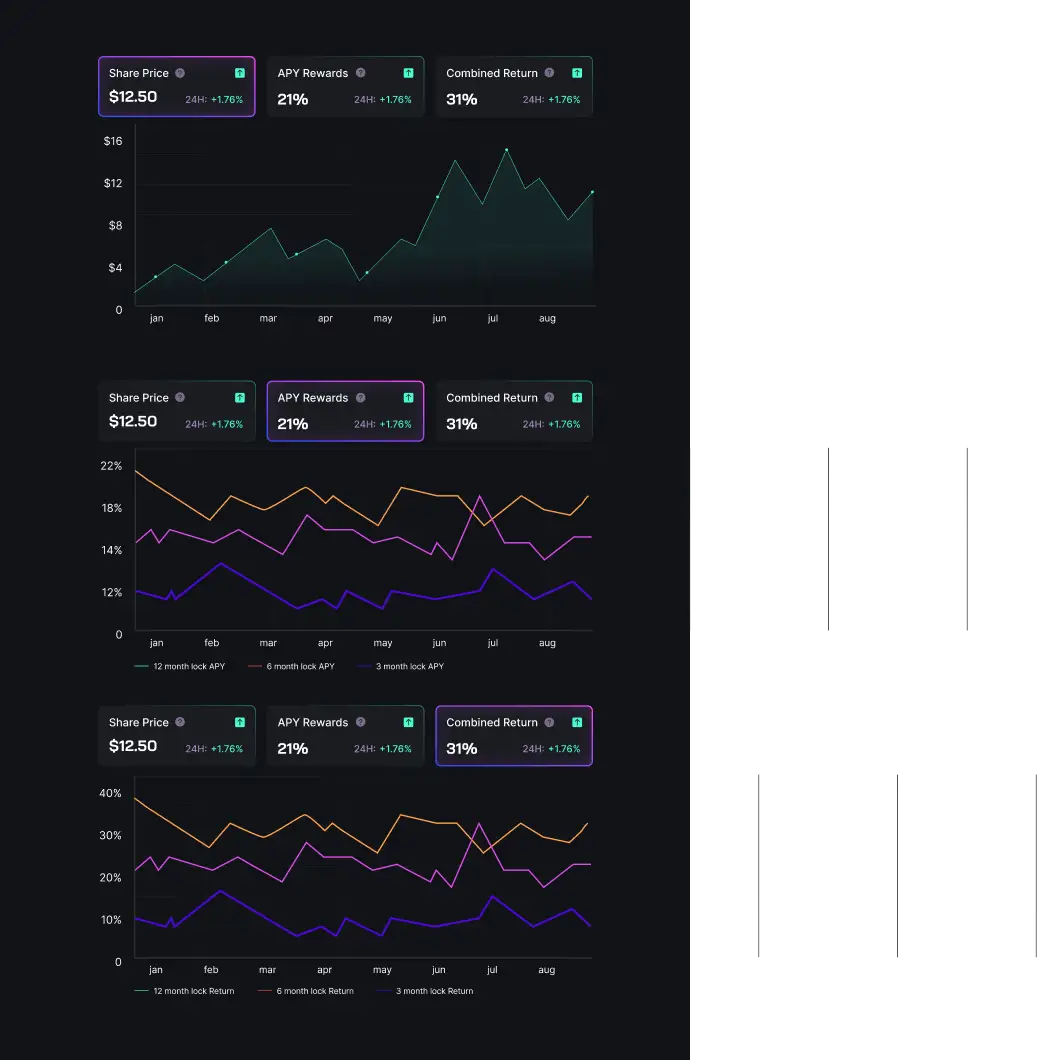
Task: Click the $16 label on the price axis
Action: [x=113, y=141]
